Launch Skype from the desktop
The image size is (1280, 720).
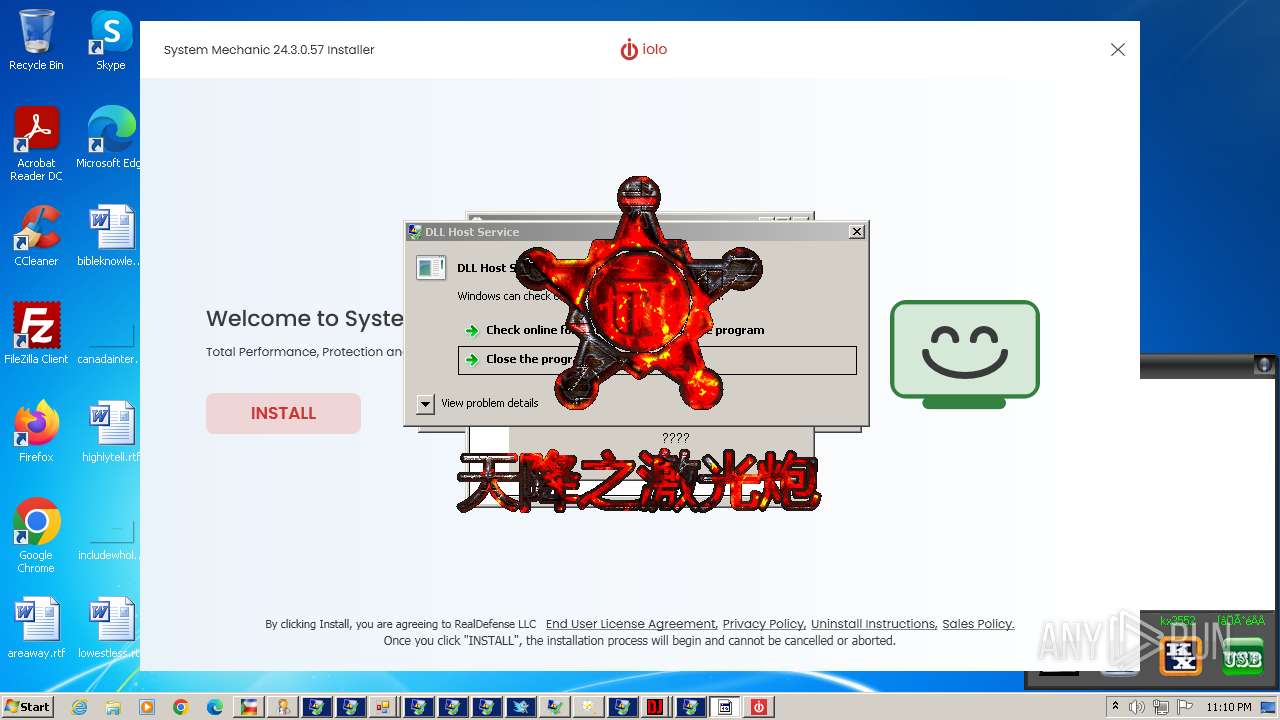(x=110, y=40)
